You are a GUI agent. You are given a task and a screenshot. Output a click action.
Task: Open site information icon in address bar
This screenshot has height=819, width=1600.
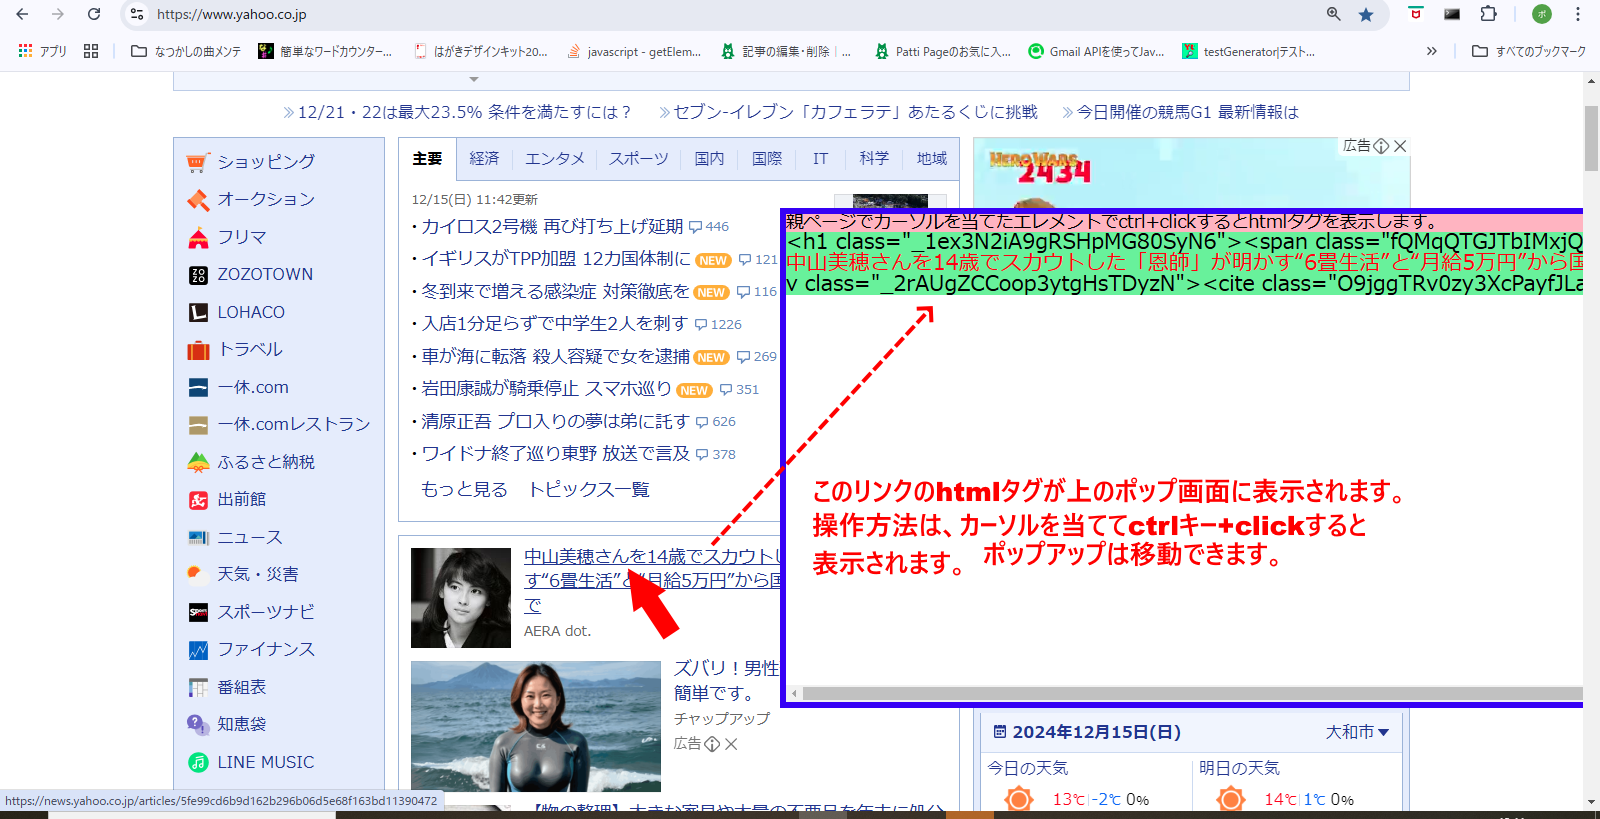tap(137, 14)
